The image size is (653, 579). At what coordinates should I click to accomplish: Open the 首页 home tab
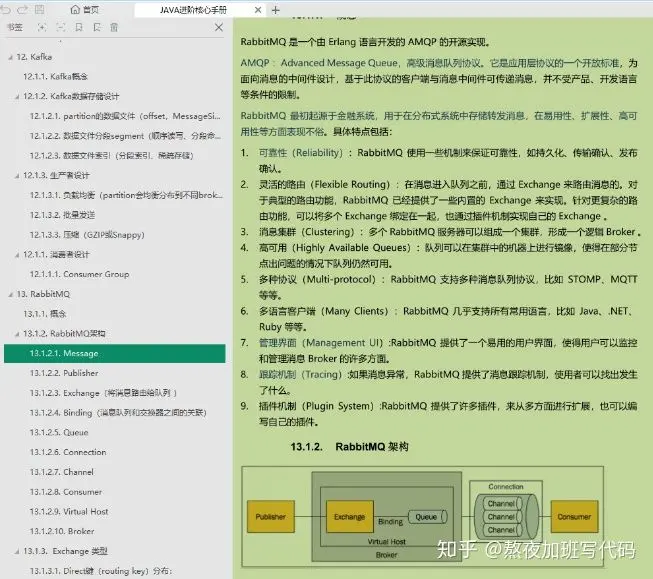[x=85, y=10]
